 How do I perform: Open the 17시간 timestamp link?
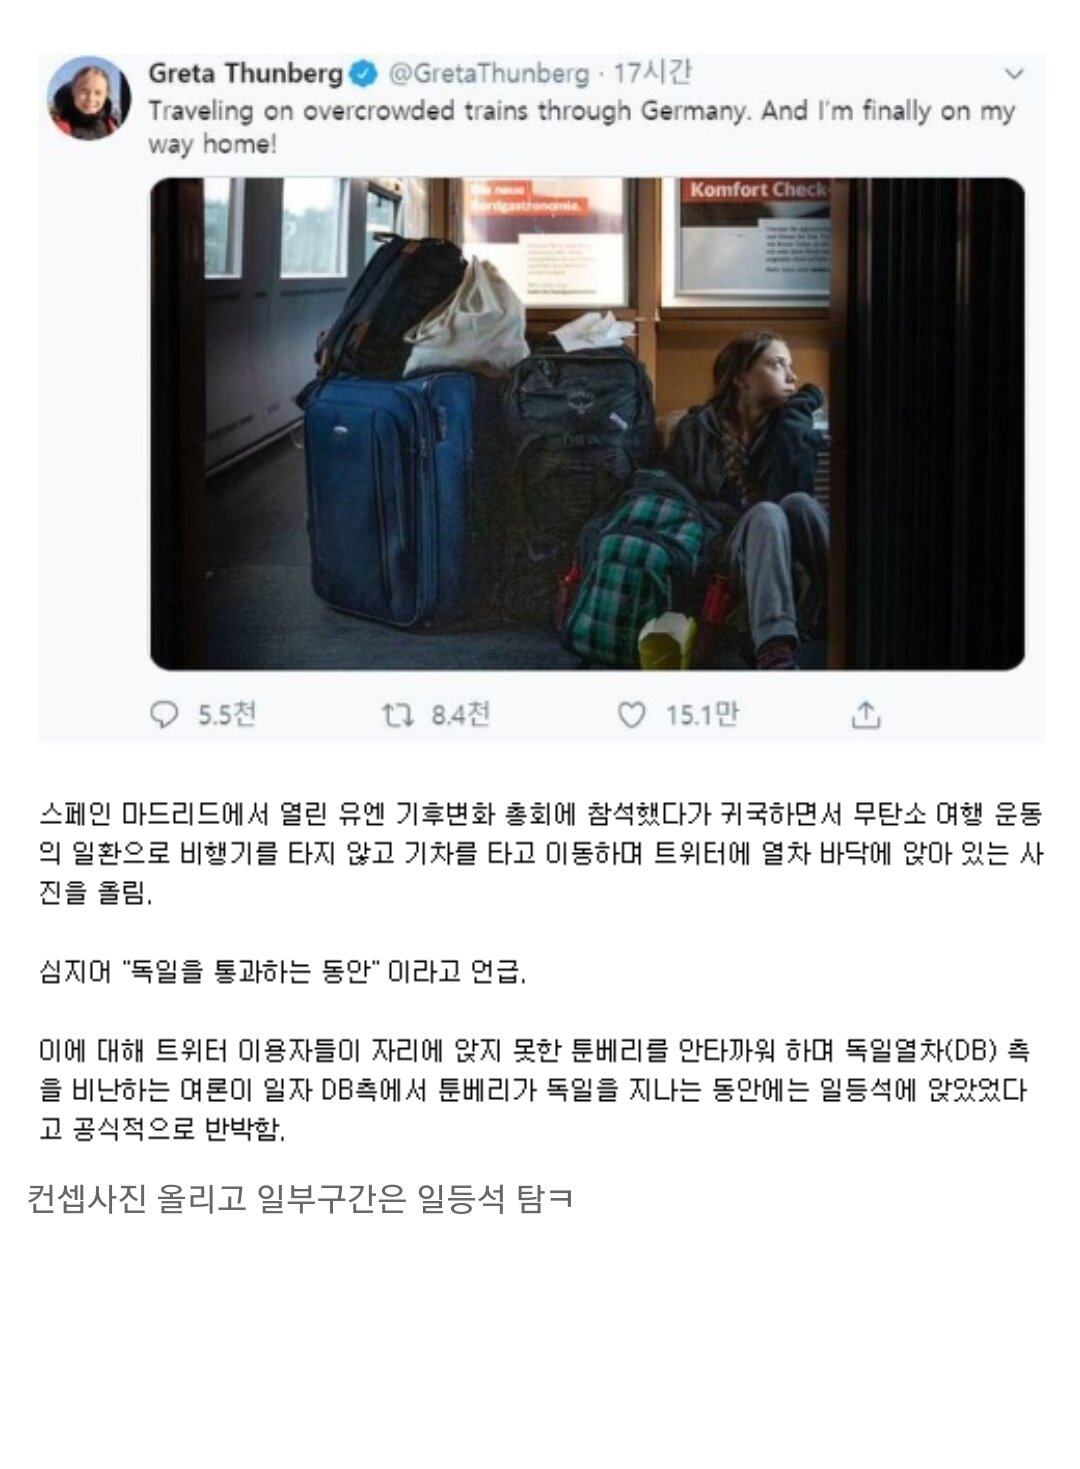coord(652,74)
